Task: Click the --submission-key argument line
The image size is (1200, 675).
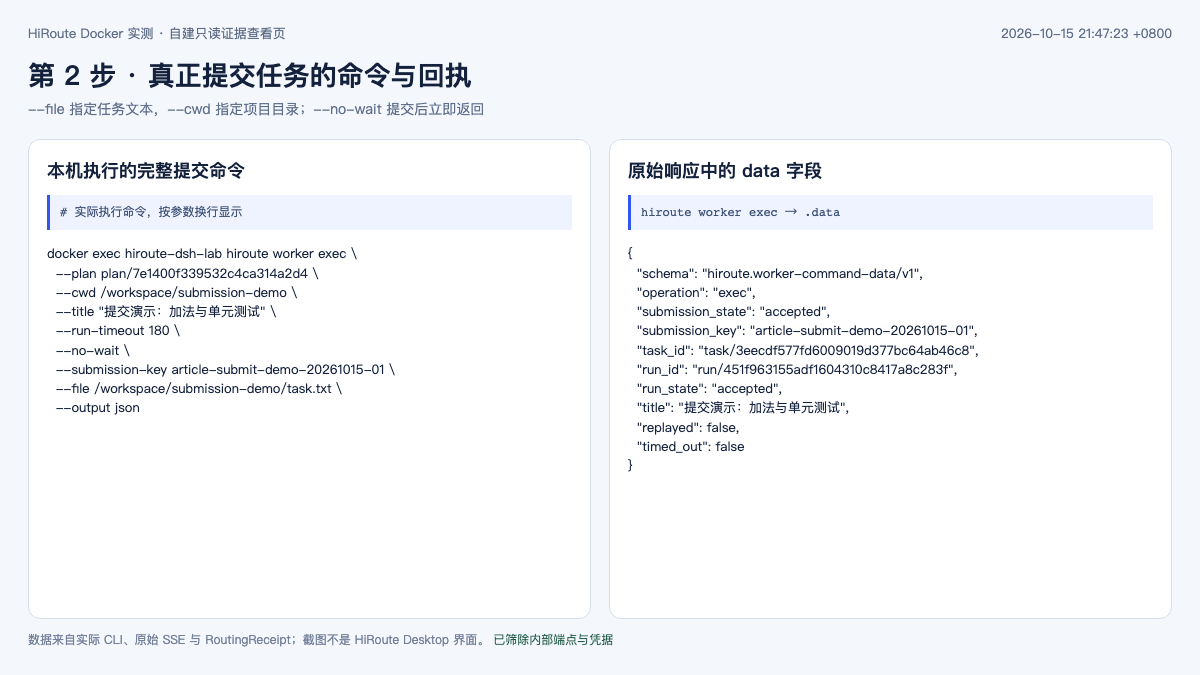Action: tap(225, 369)
